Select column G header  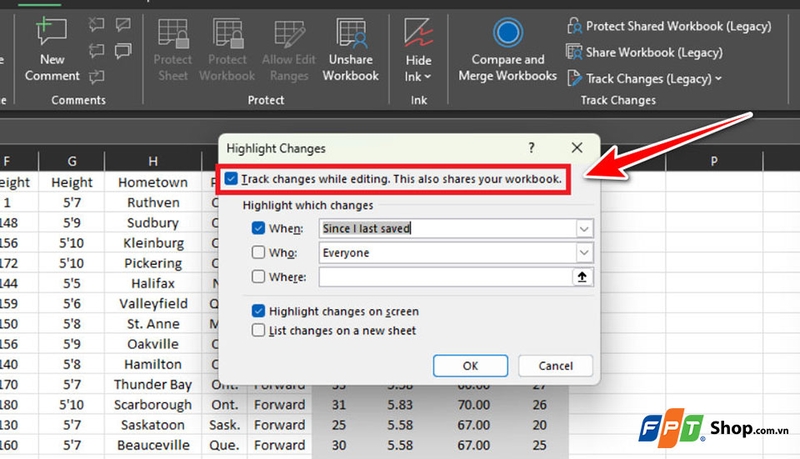pos(71,161)
